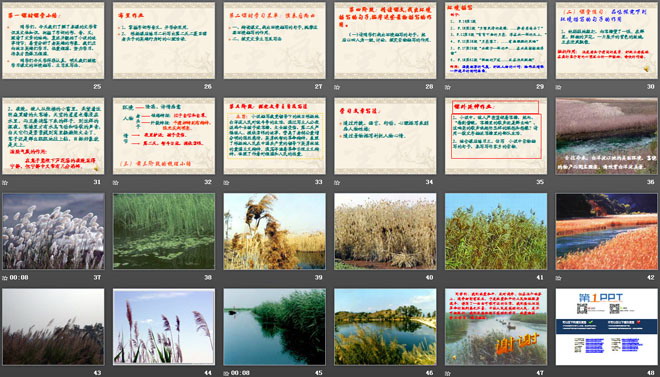Click slide number label 40
Image resolution: width=660 pixels, height=377 pixels.
coord(429,278)
